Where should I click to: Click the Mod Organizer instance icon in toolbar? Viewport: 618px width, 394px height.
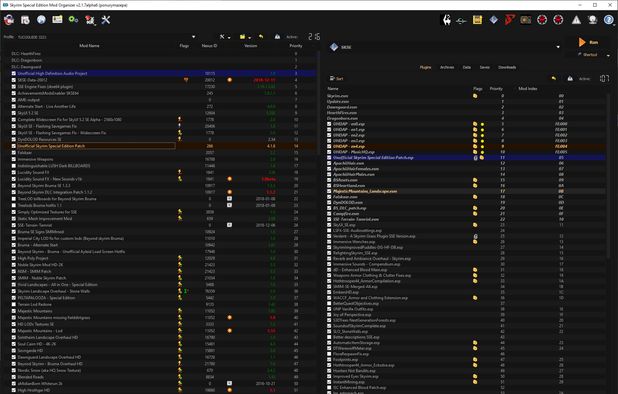tap(9, 20)
